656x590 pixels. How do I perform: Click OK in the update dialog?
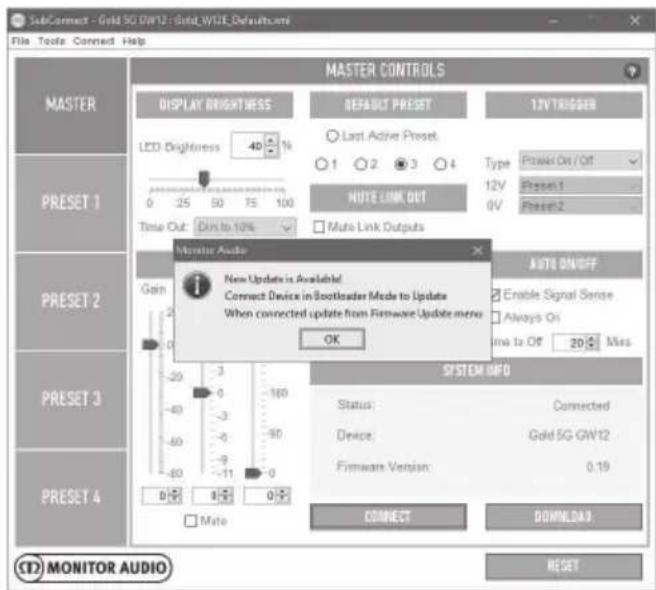[332, 339]
